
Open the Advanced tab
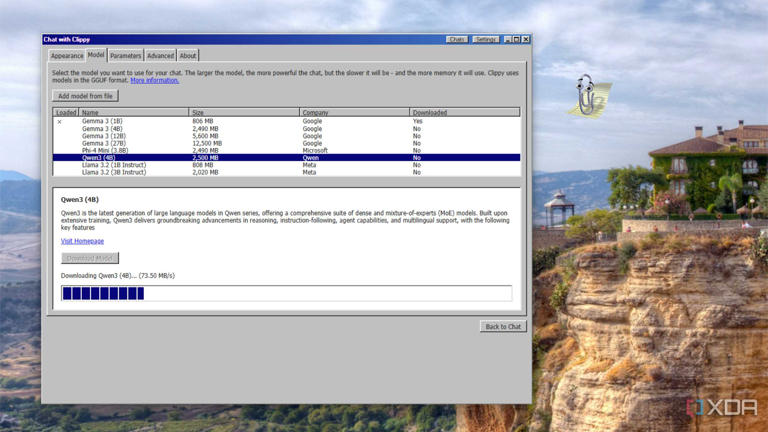[x=160, y=56]
